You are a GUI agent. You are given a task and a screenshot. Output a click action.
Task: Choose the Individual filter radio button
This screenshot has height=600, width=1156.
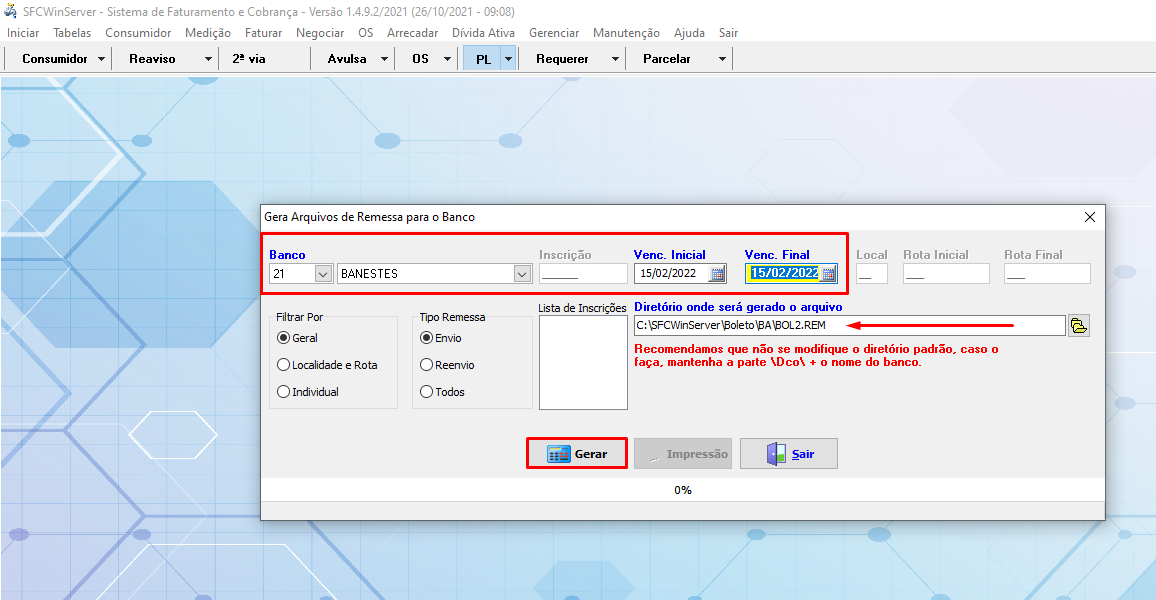coord(284,392)
